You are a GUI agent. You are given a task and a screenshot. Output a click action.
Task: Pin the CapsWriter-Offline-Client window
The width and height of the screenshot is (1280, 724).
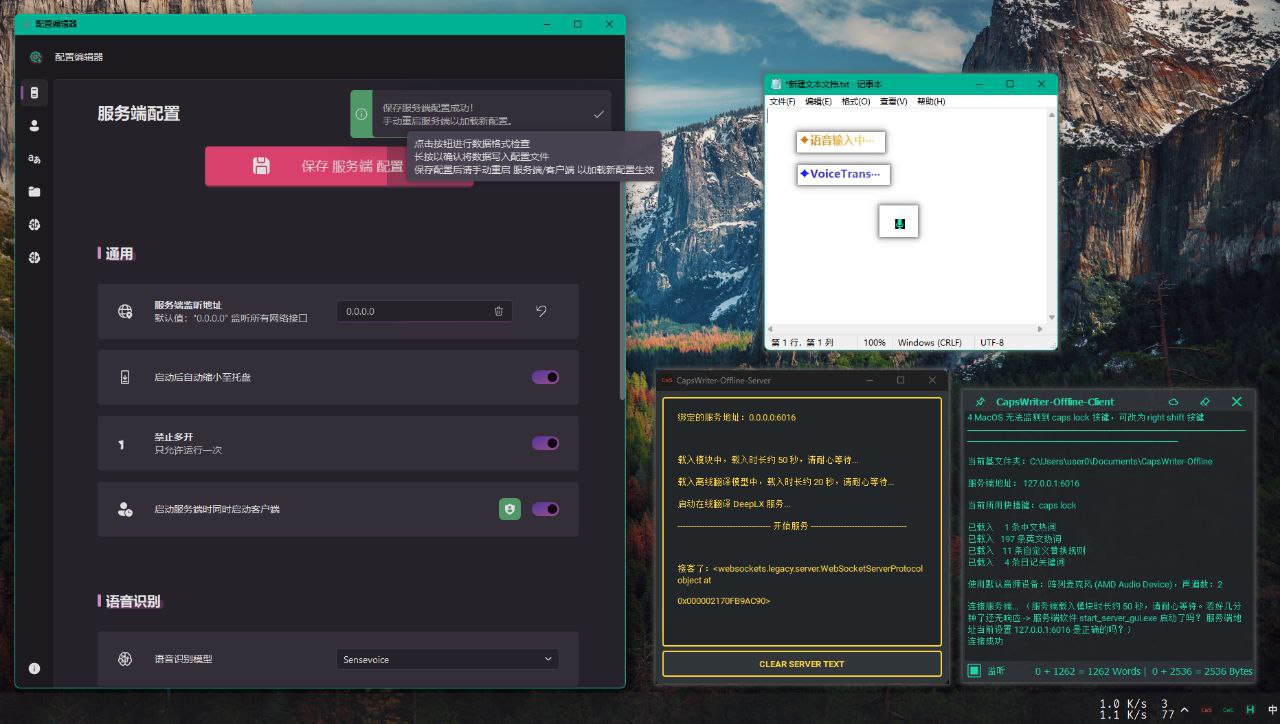point(980,400)
